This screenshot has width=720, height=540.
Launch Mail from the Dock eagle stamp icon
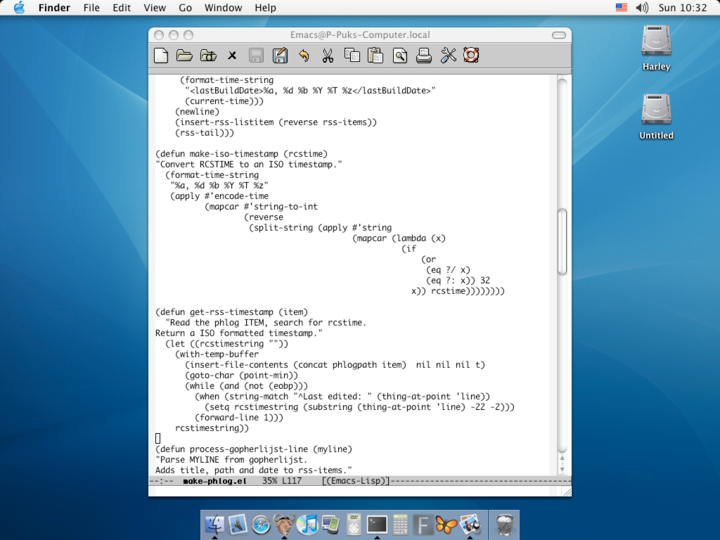pos(237,524)
